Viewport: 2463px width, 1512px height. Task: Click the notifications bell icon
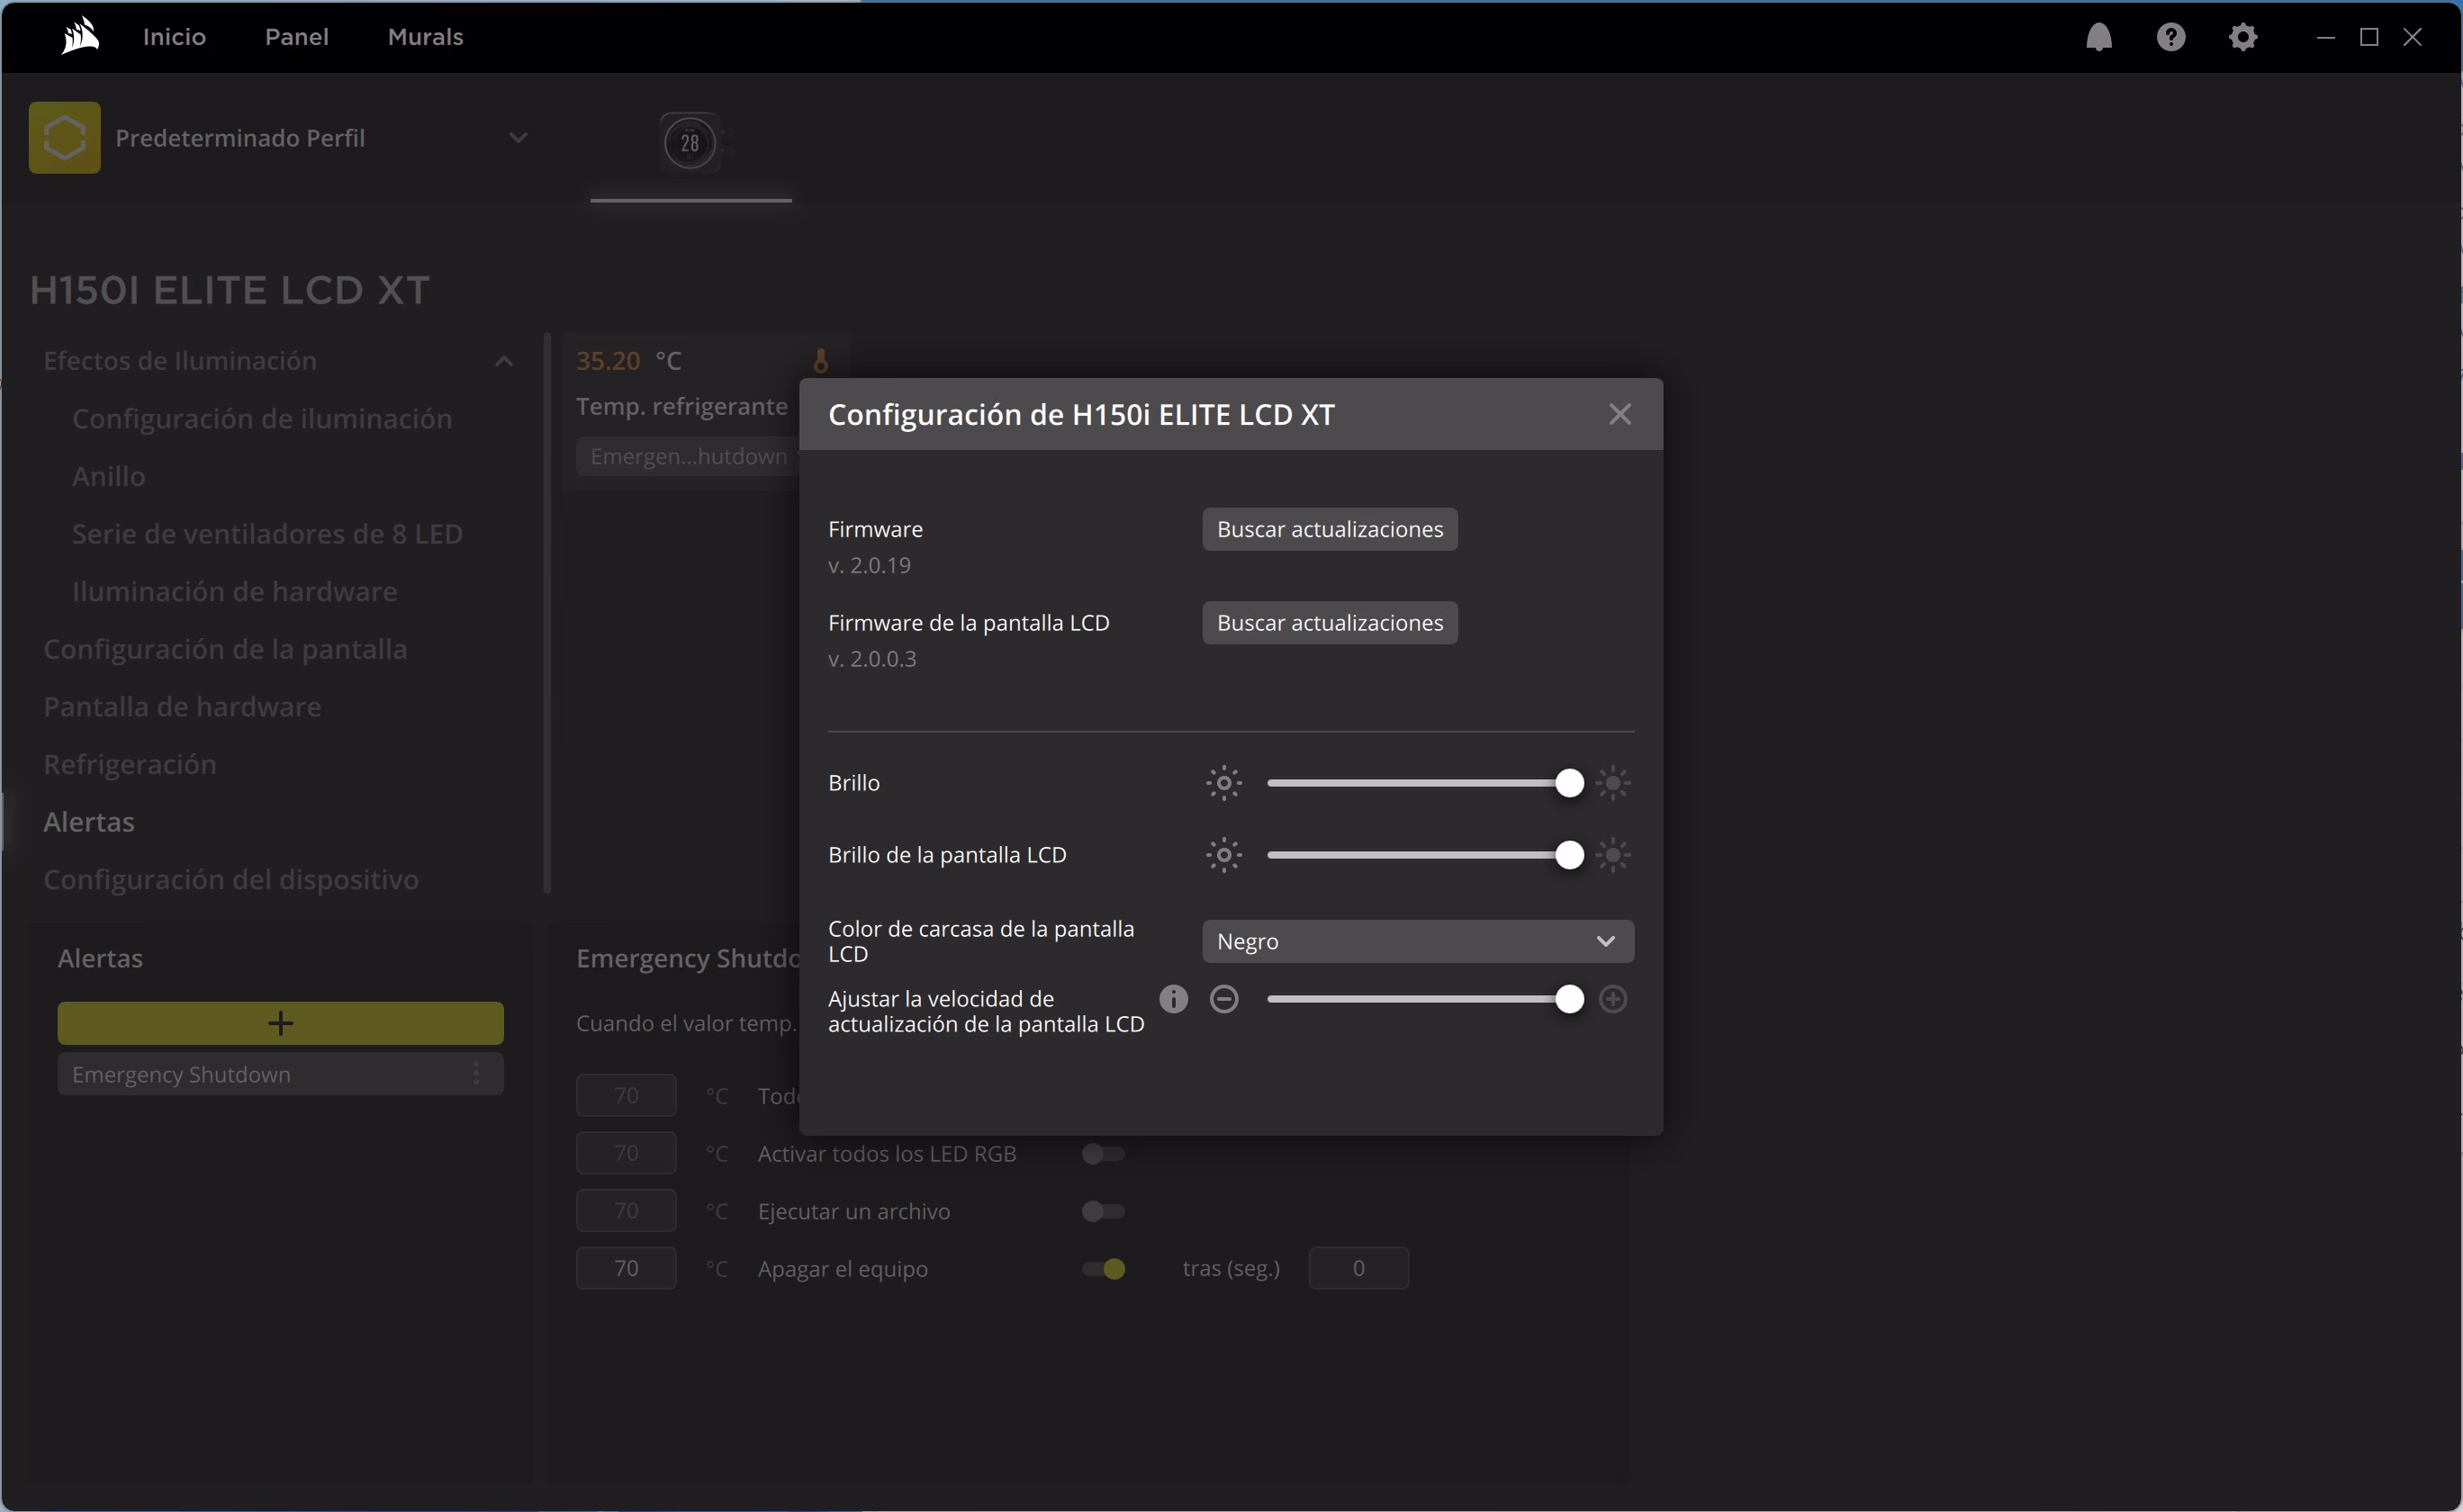pos(2098,37)
